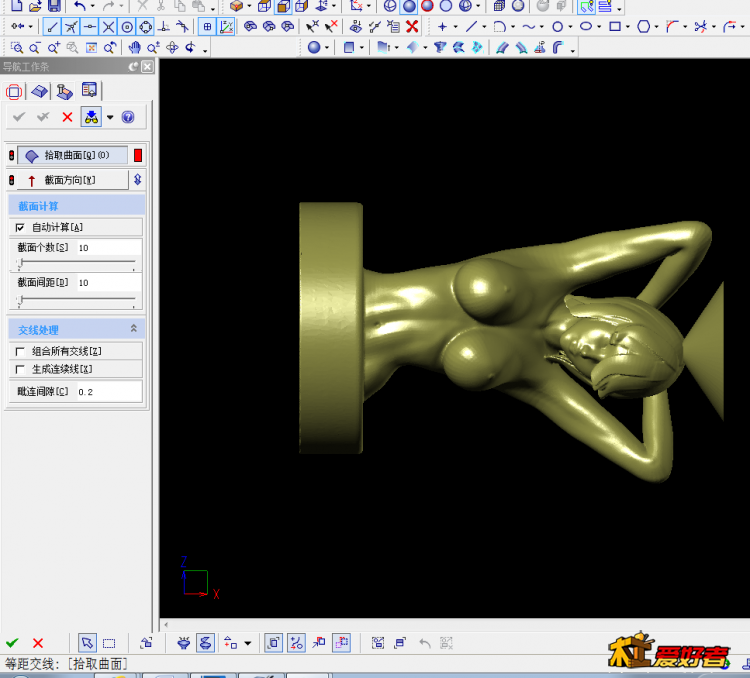Click the 拾取曲面 button
The width and height of the screenshot is (750, 678).
(x=72, y=155)
